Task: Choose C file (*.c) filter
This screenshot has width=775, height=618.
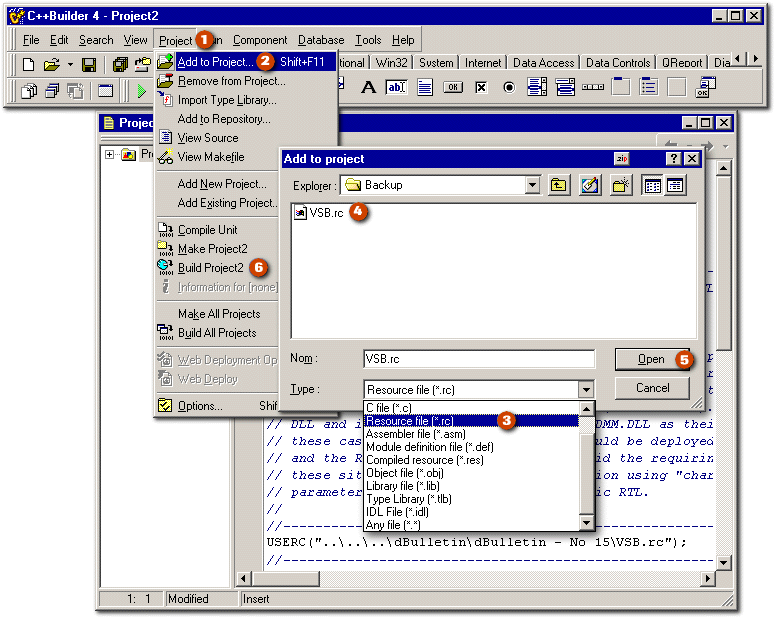Action: click(471, 408)
